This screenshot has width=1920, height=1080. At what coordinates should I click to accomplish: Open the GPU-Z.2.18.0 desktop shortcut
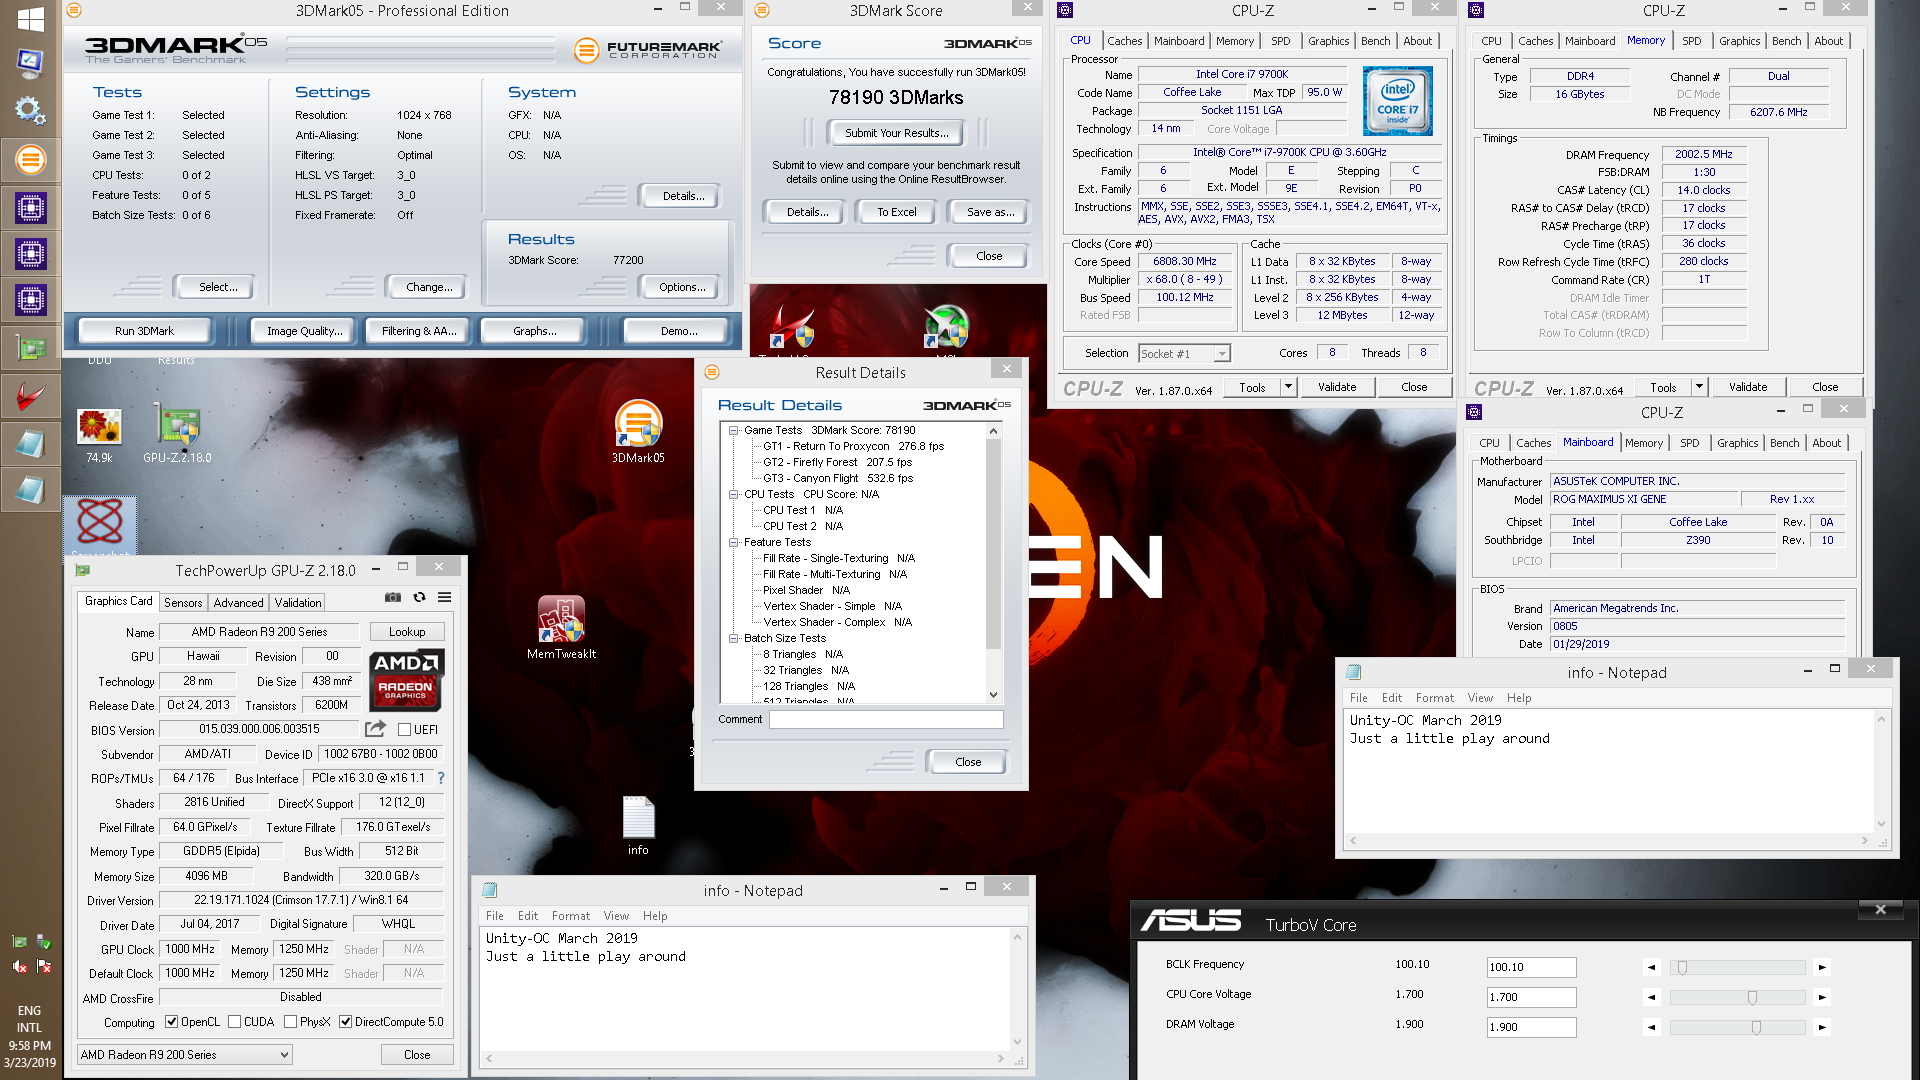click(177, 432)
